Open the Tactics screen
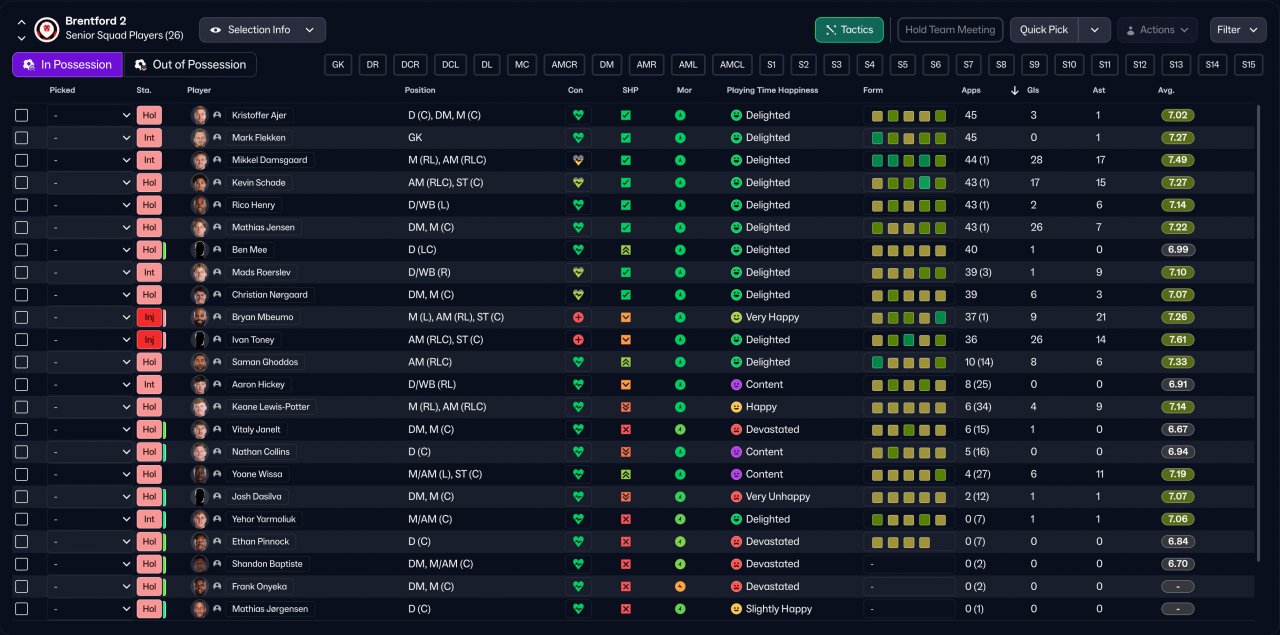Viewport: 1280px width, 635px height. (x=849, y=30)
